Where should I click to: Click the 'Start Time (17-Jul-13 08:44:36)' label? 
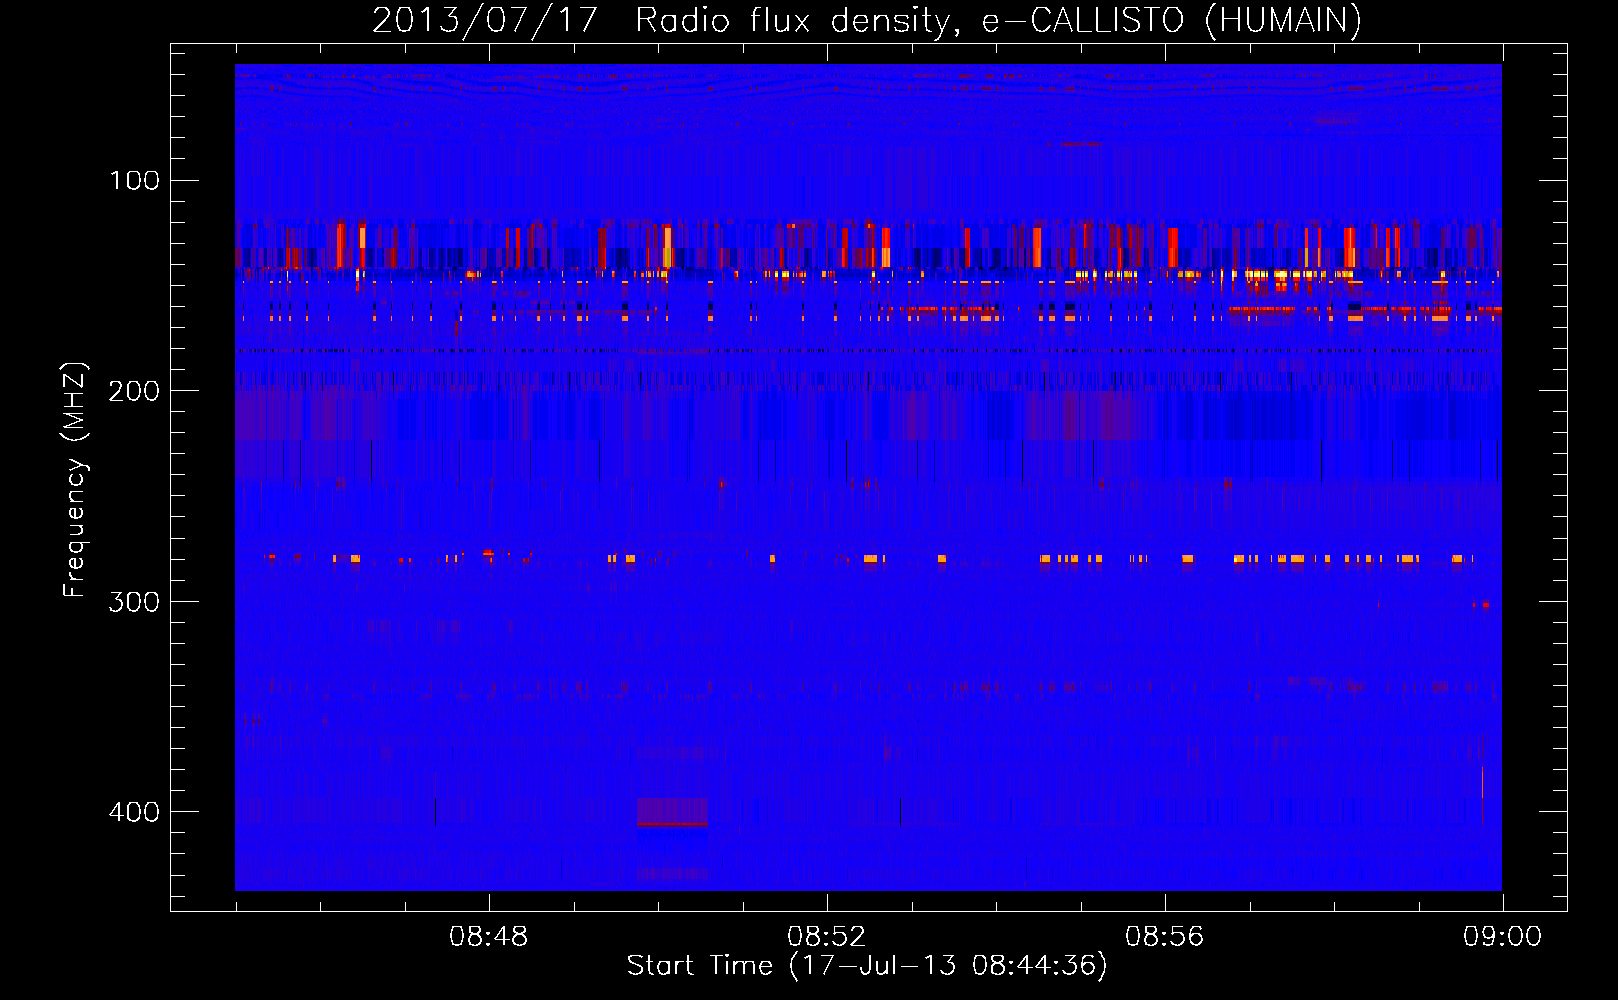point(867,966)
